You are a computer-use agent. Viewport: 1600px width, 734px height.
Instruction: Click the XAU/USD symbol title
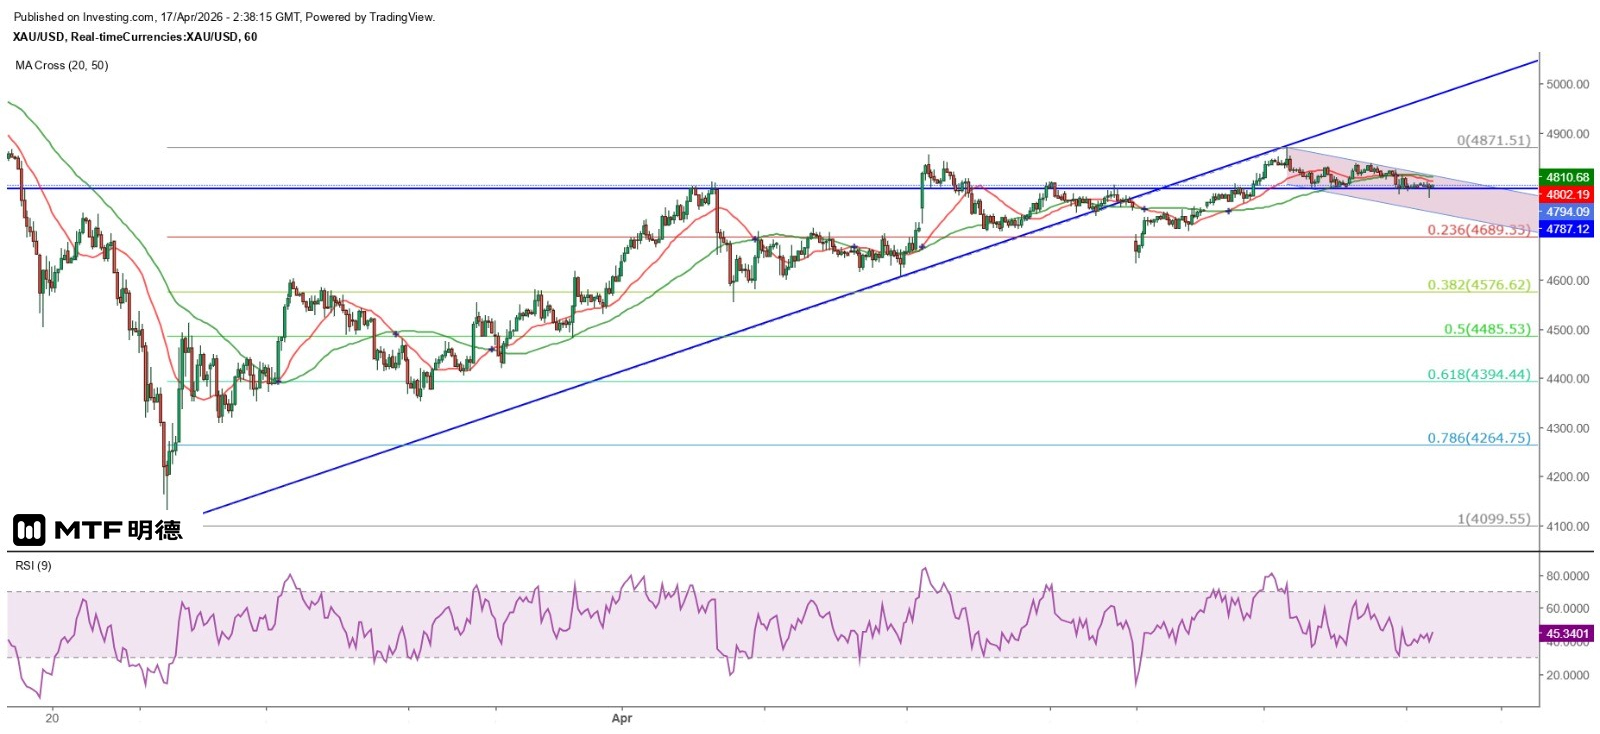(x=134, y=37)
